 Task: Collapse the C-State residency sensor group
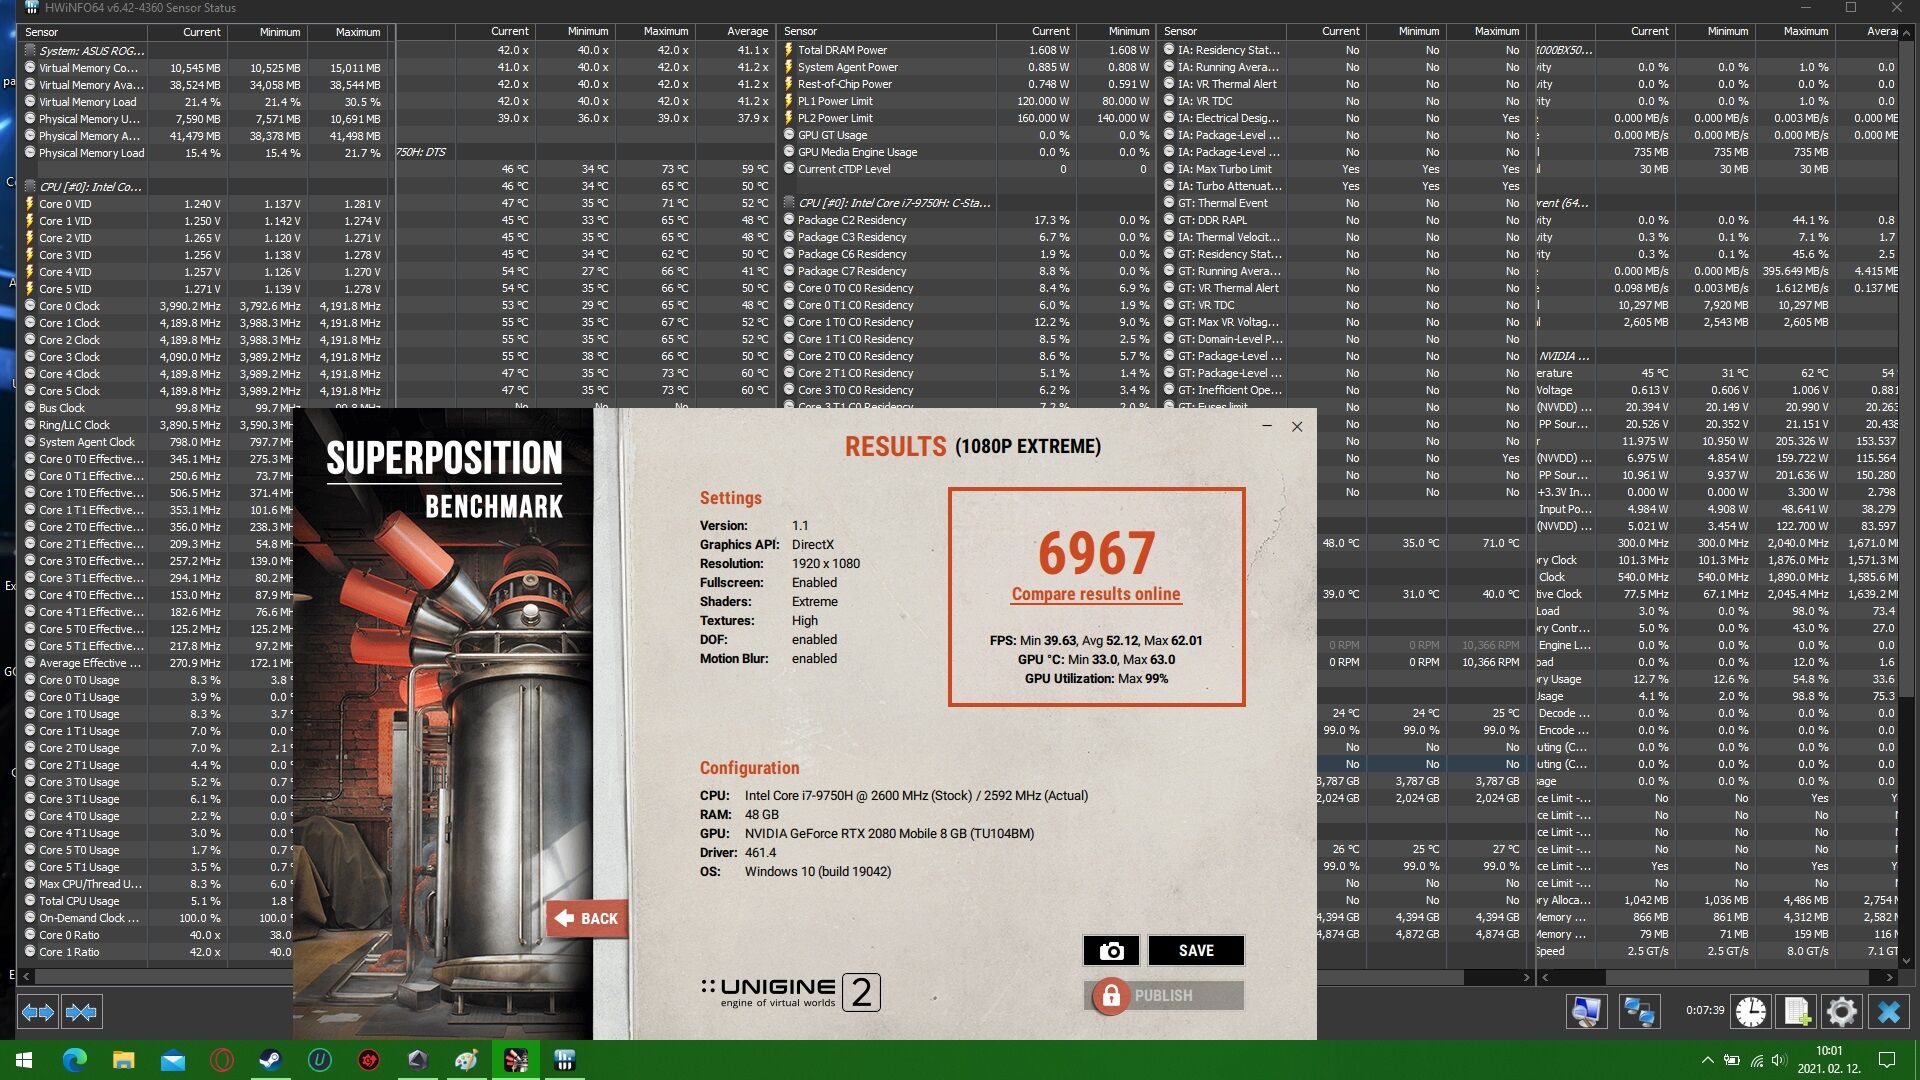[893, 203]
